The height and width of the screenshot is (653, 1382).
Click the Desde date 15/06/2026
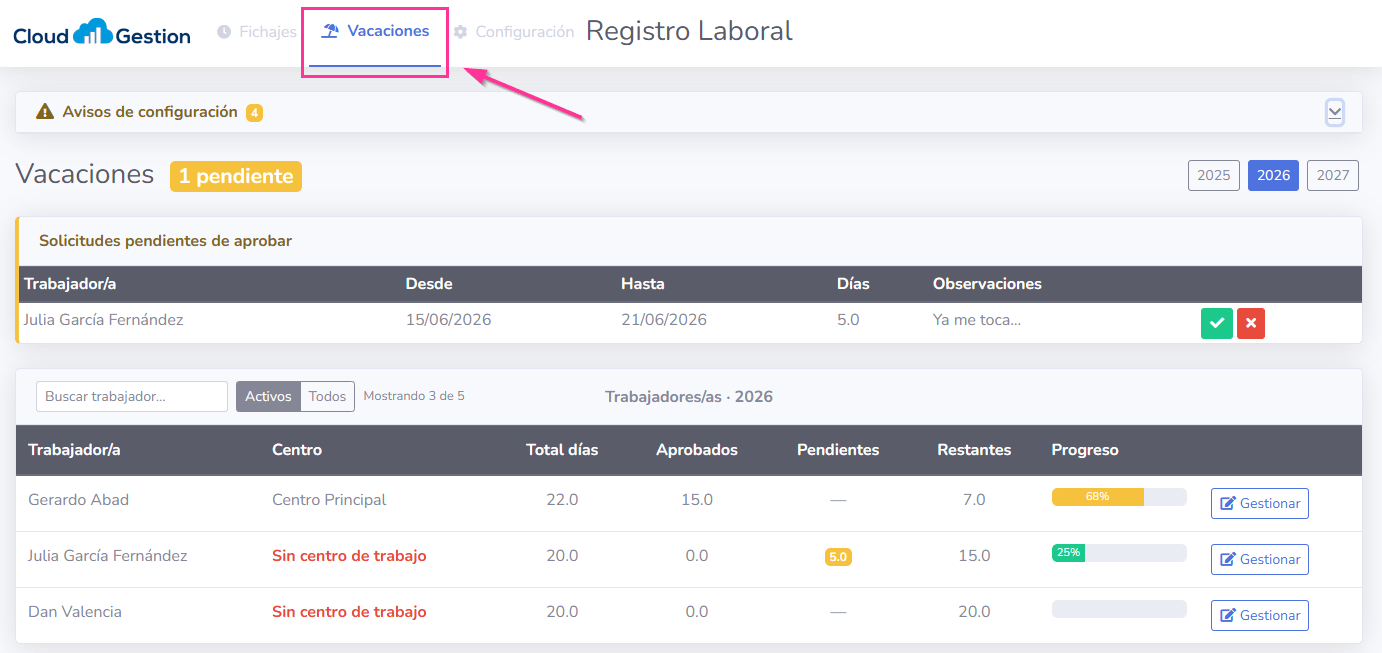tap(448, 320)
